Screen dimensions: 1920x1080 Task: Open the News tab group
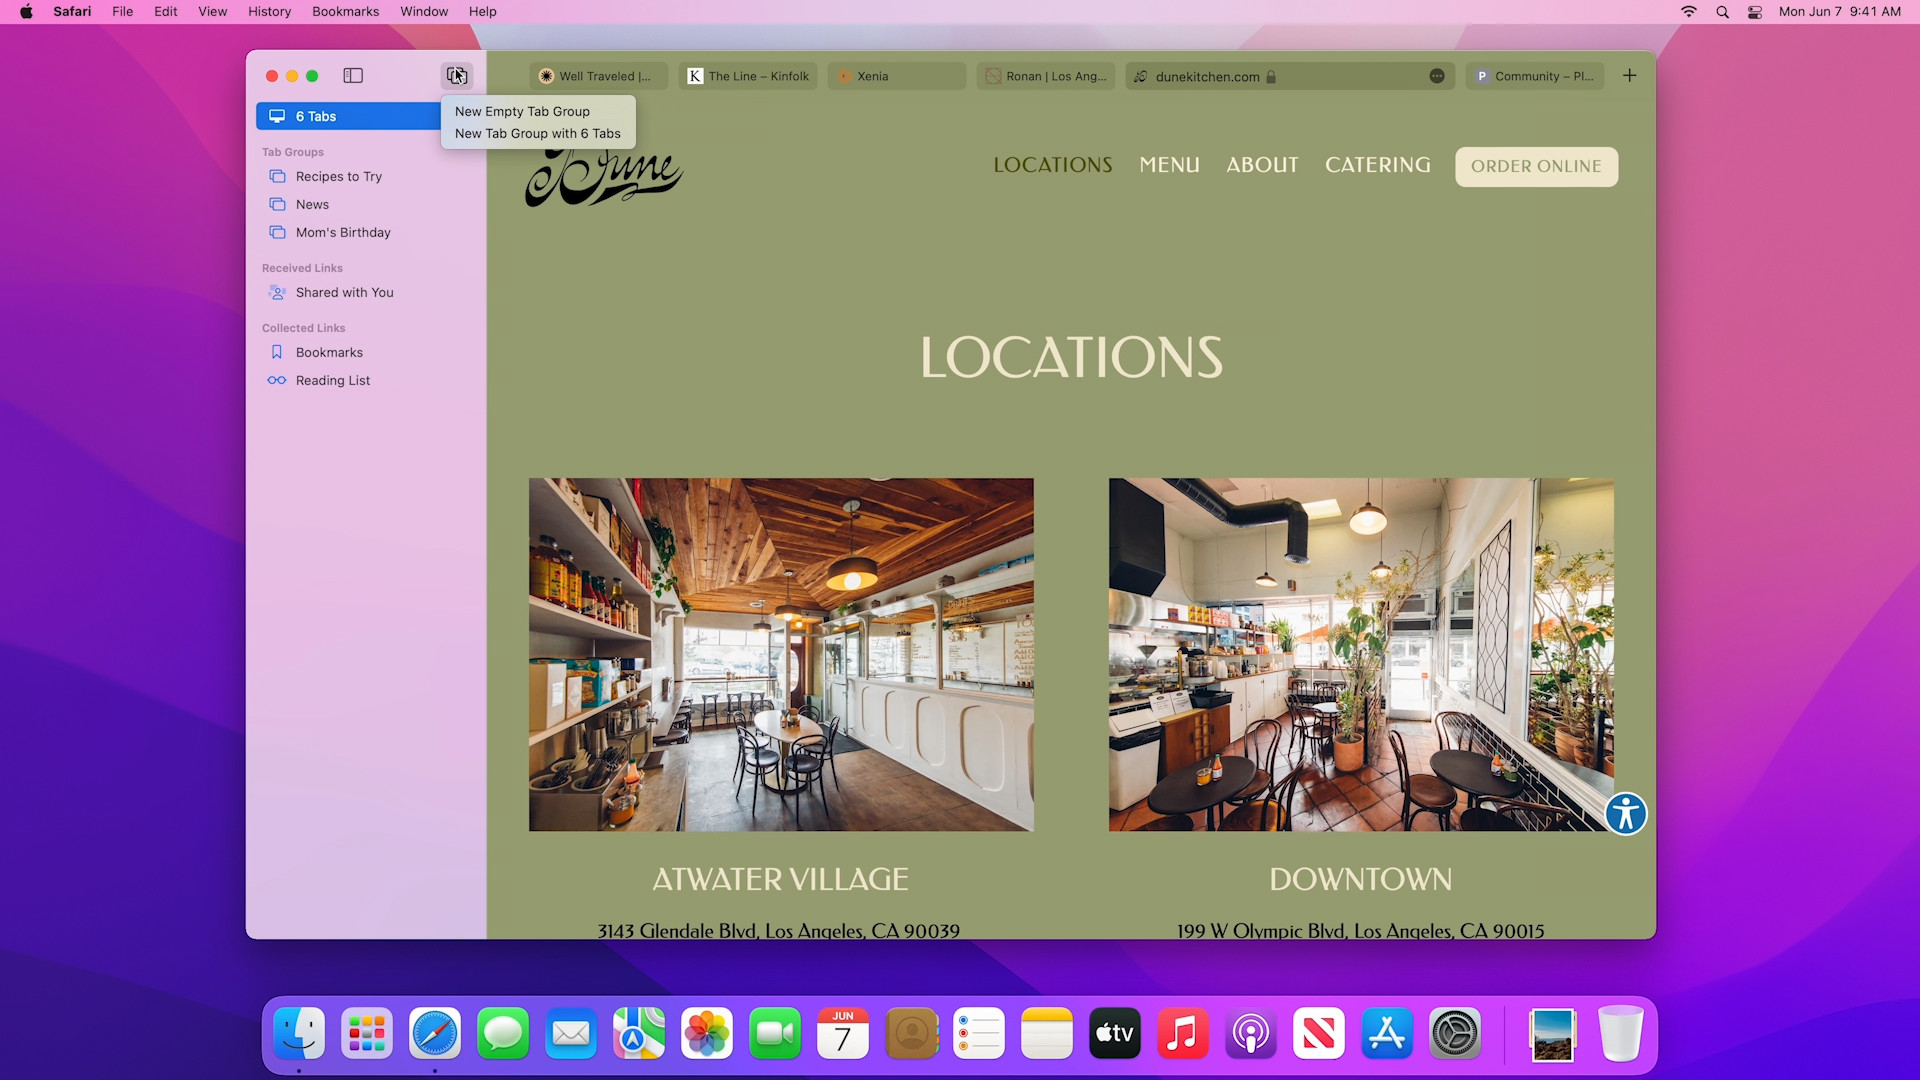tap(311, 204)
